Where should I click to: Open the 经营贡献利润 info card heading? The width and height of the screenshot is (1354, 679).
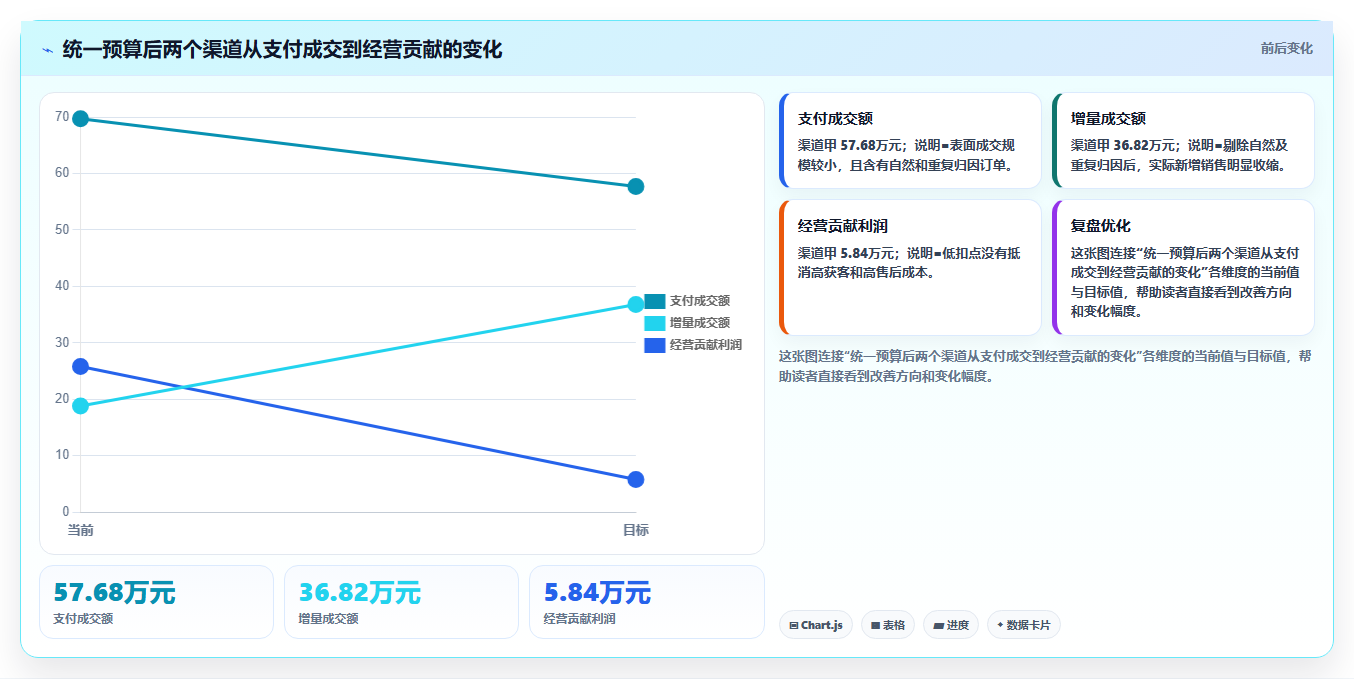click(x=843, y=226)
